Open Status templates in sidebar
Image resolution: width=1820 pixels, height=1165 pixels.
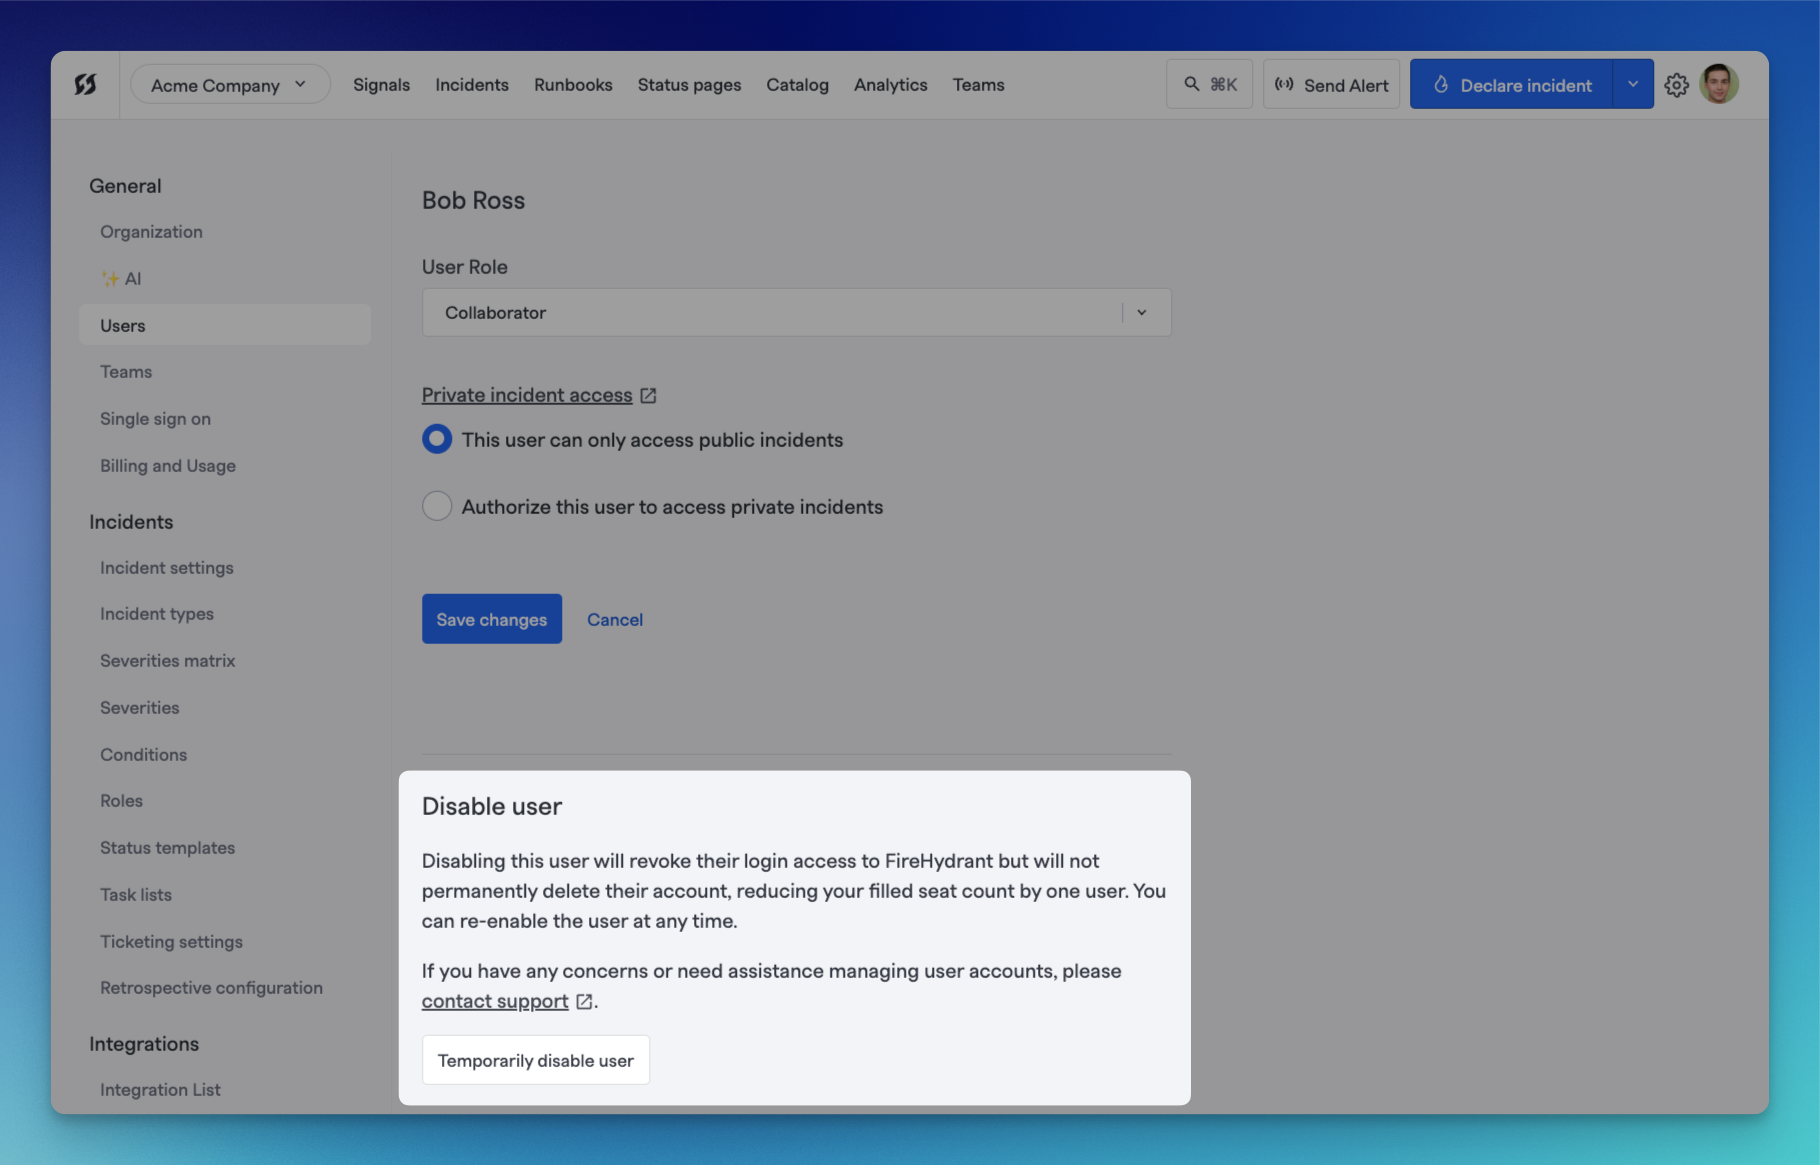[168, 848]
